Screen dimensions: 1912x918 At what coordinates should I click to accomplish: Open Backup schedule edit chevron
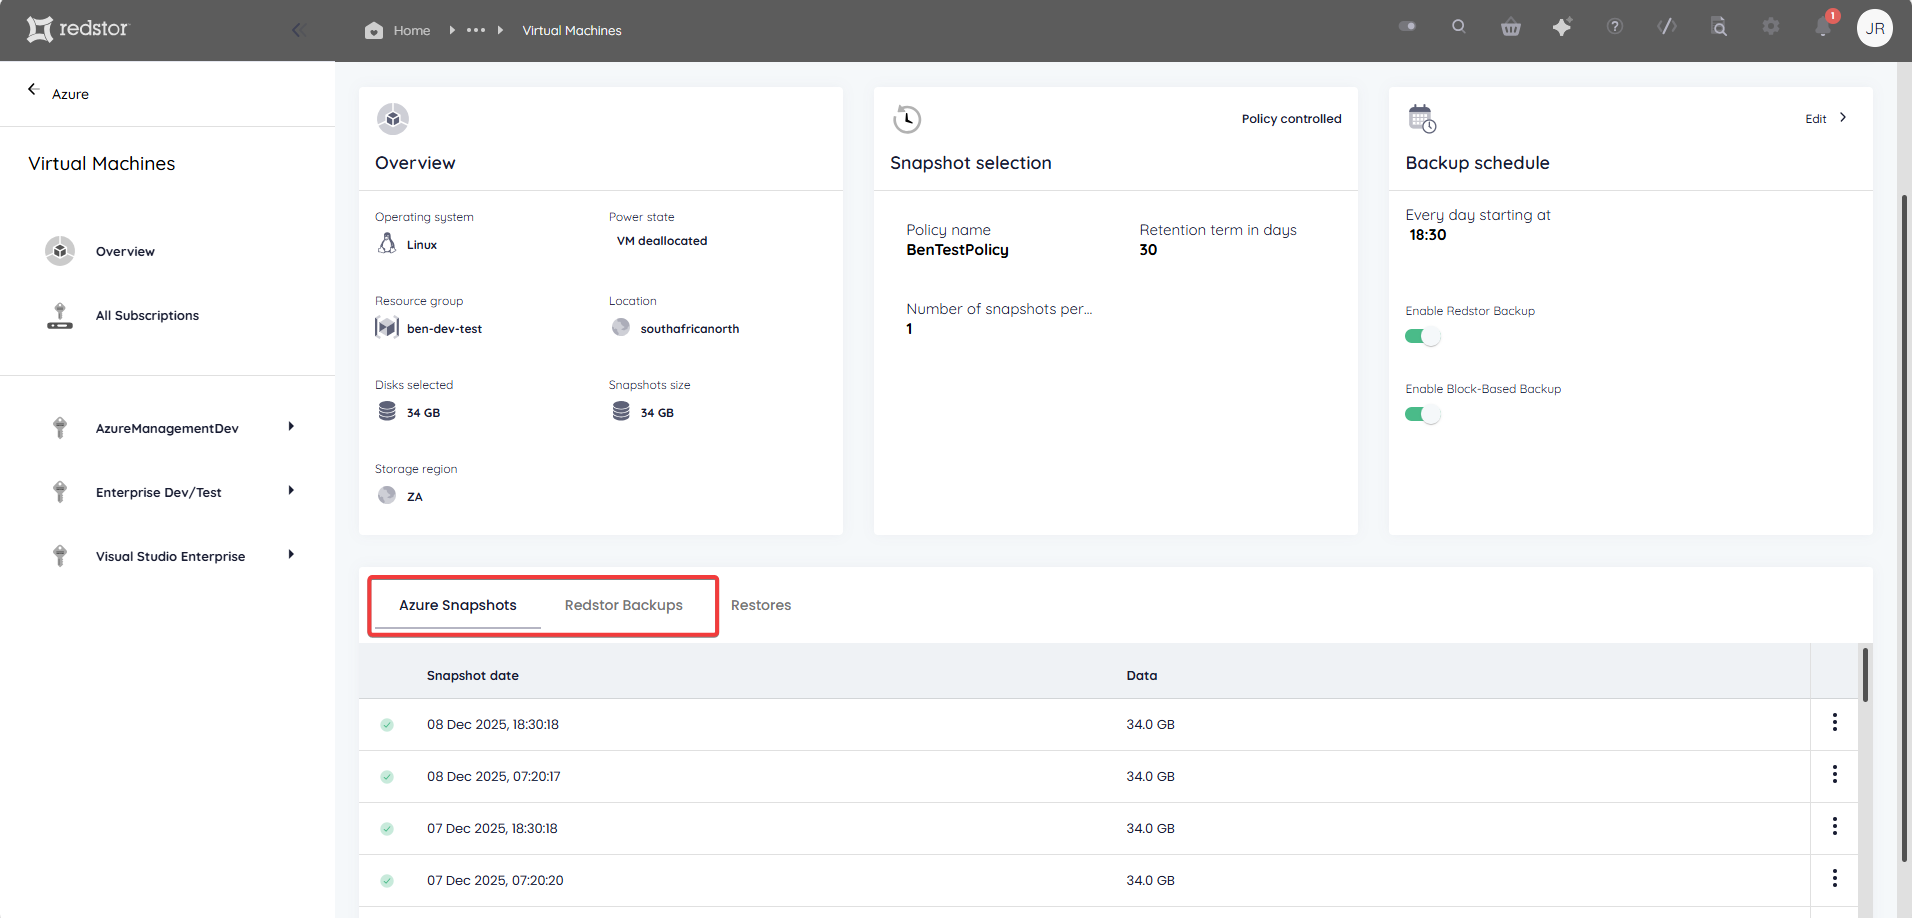[x=1843, y=118]
